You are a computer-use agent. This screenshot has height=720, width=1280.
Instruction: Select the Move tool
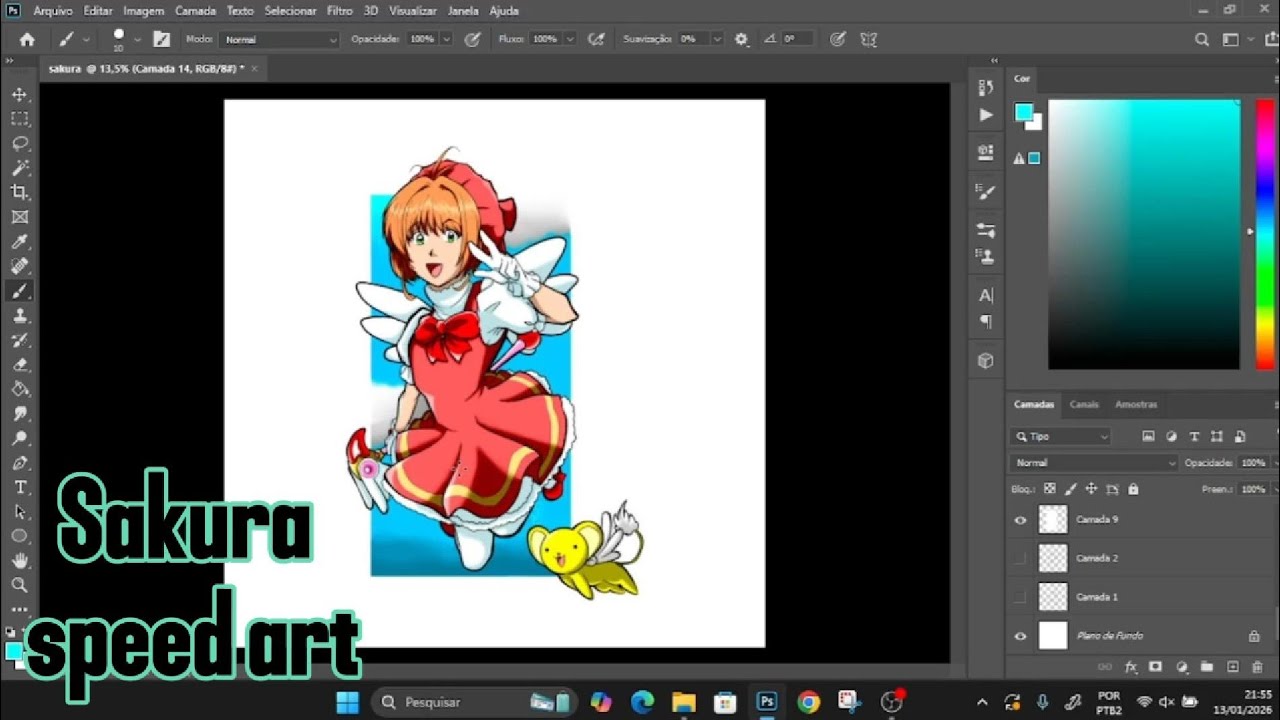[19, 94]
